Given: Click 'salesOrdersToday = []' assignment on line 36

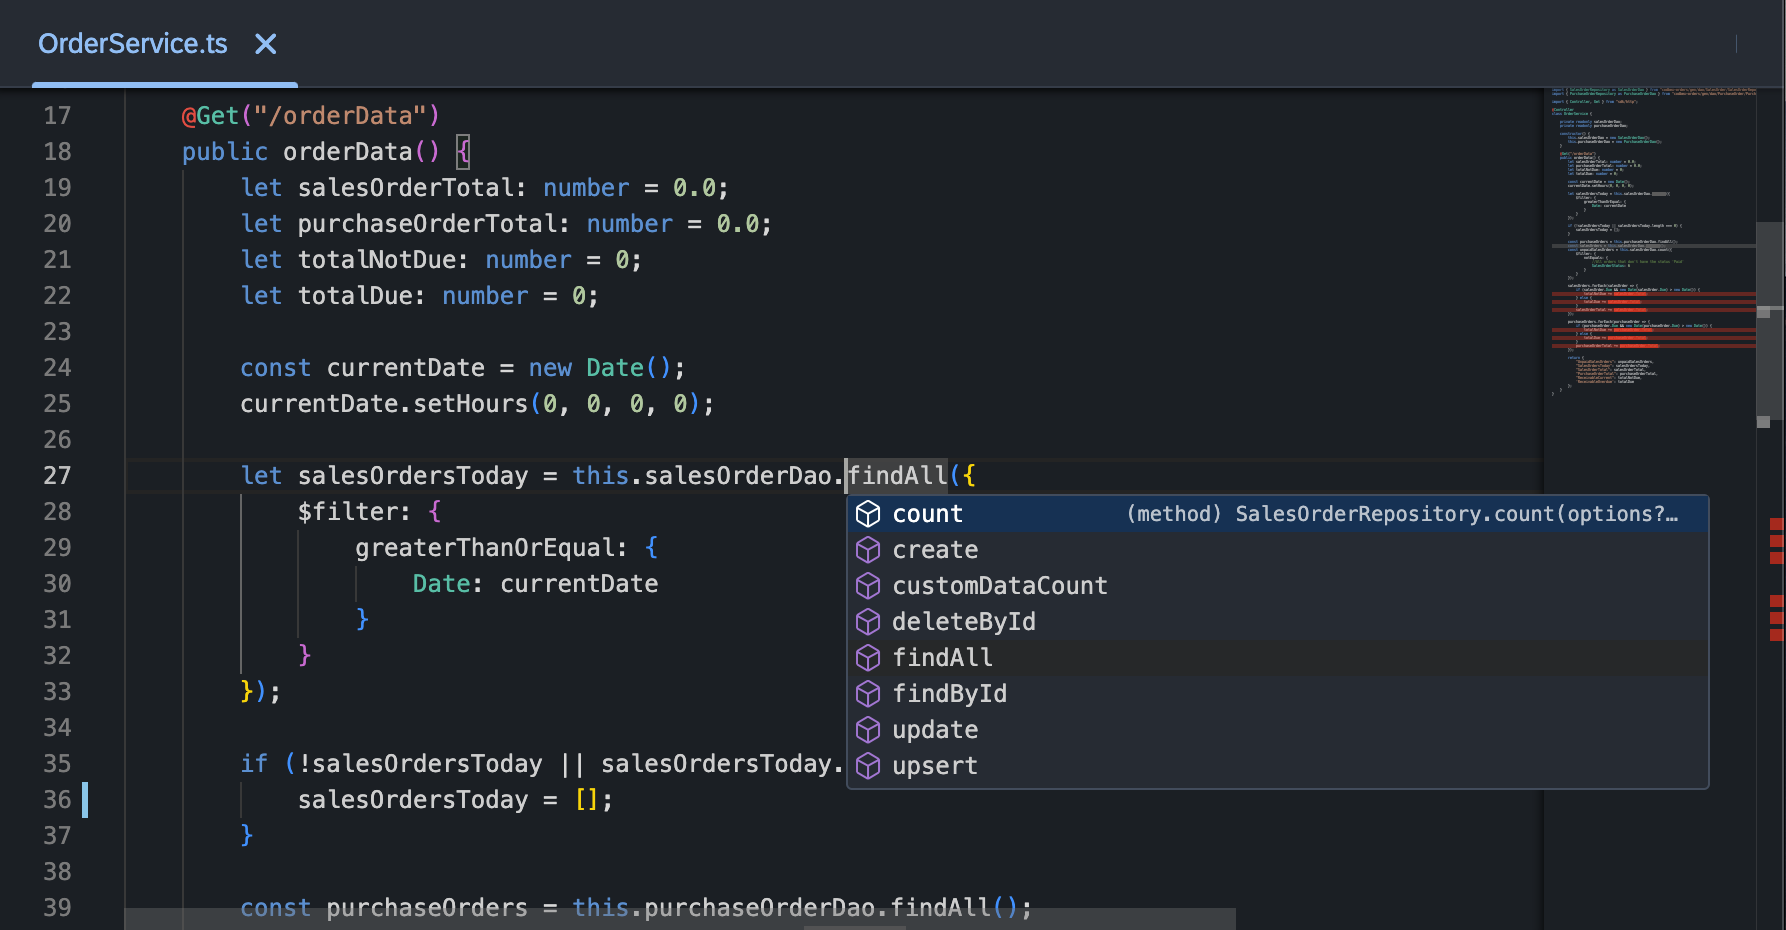Looking at the screenshot, I should (x=455, y=800).
